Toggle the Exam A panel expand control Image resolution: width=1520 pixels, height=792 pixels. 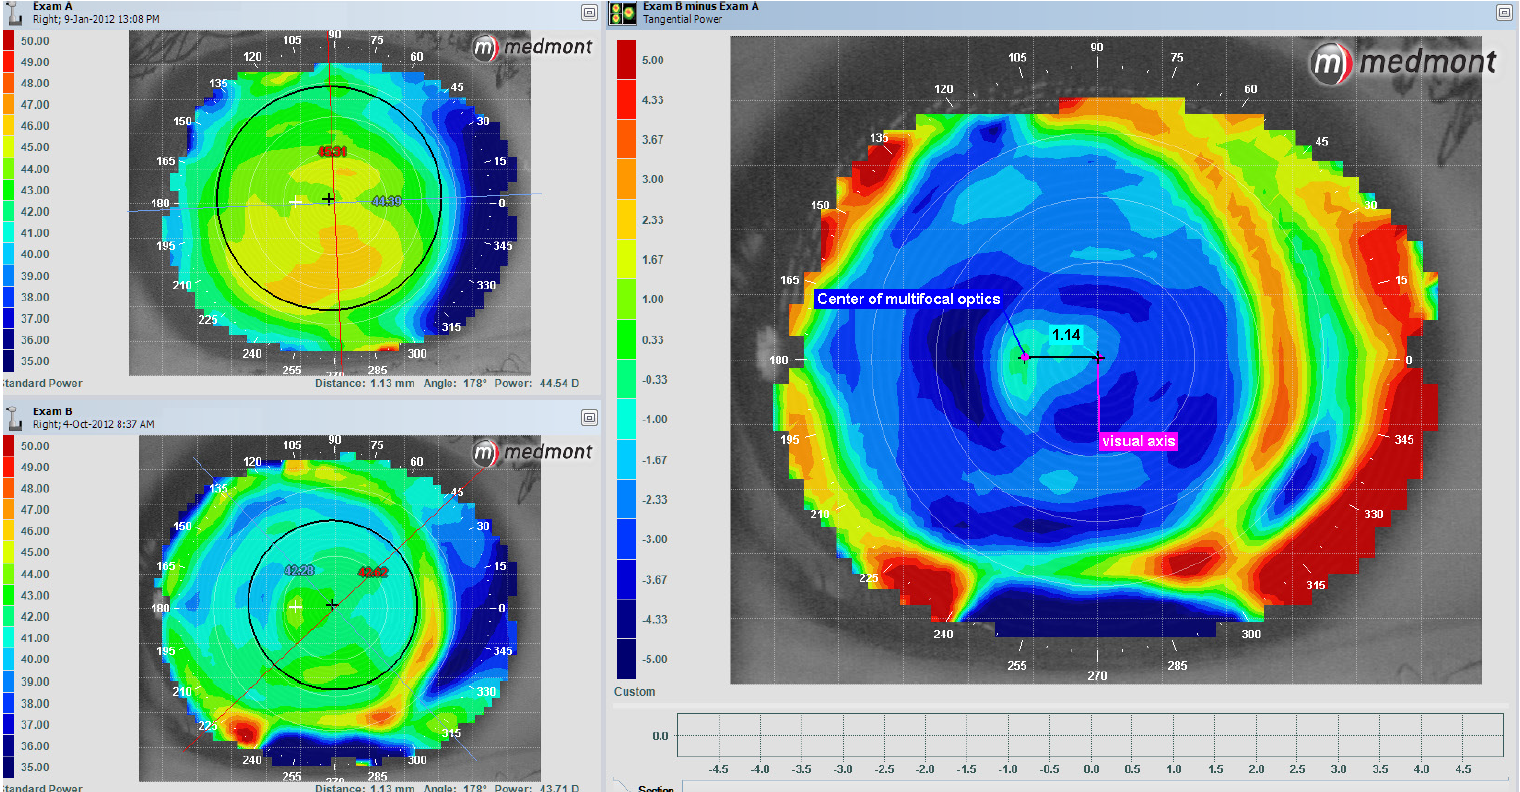tap(588, 12)
